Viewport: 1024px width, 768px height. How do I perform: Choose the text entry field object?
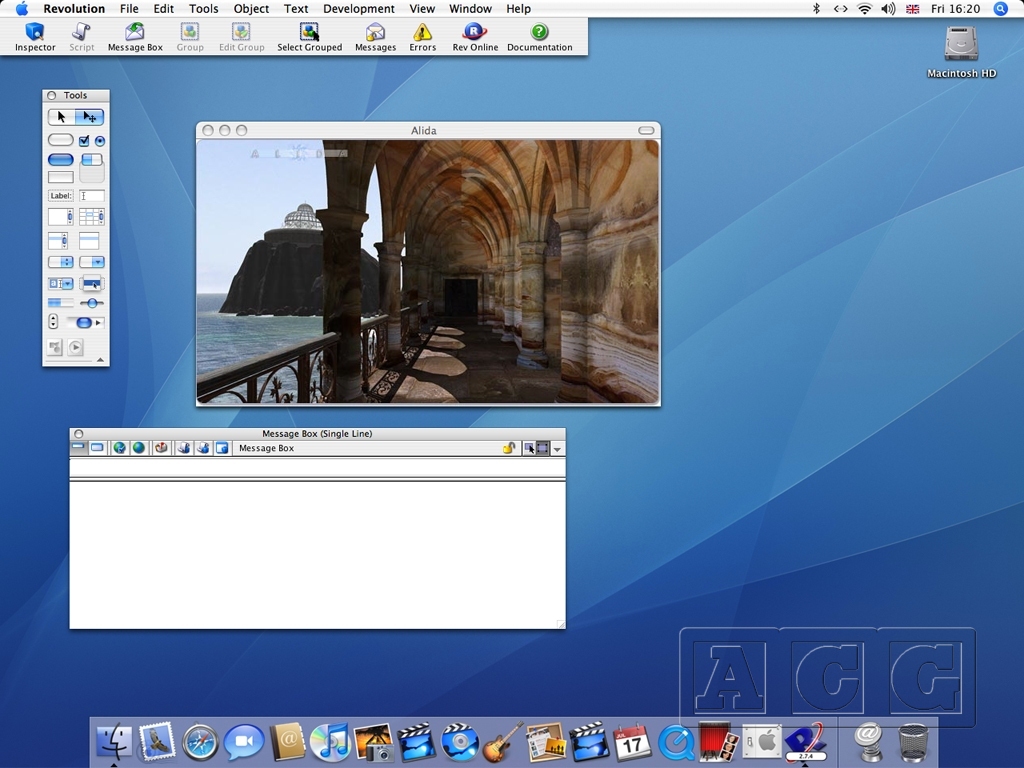[x=91, y=195]
